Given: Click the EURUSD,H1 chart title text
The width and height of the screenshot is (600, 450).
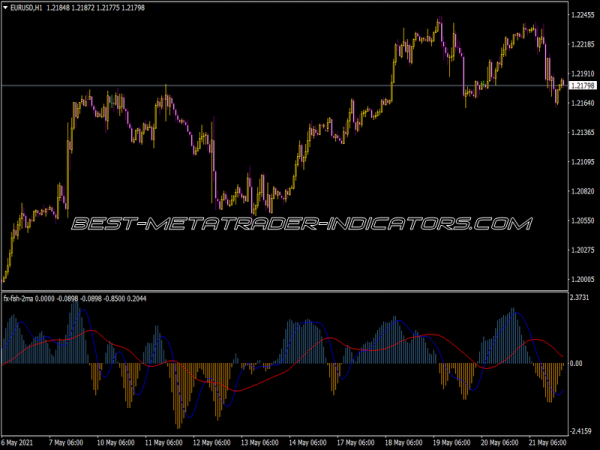Looking at the screenshot, I should (x=27, y=8).
